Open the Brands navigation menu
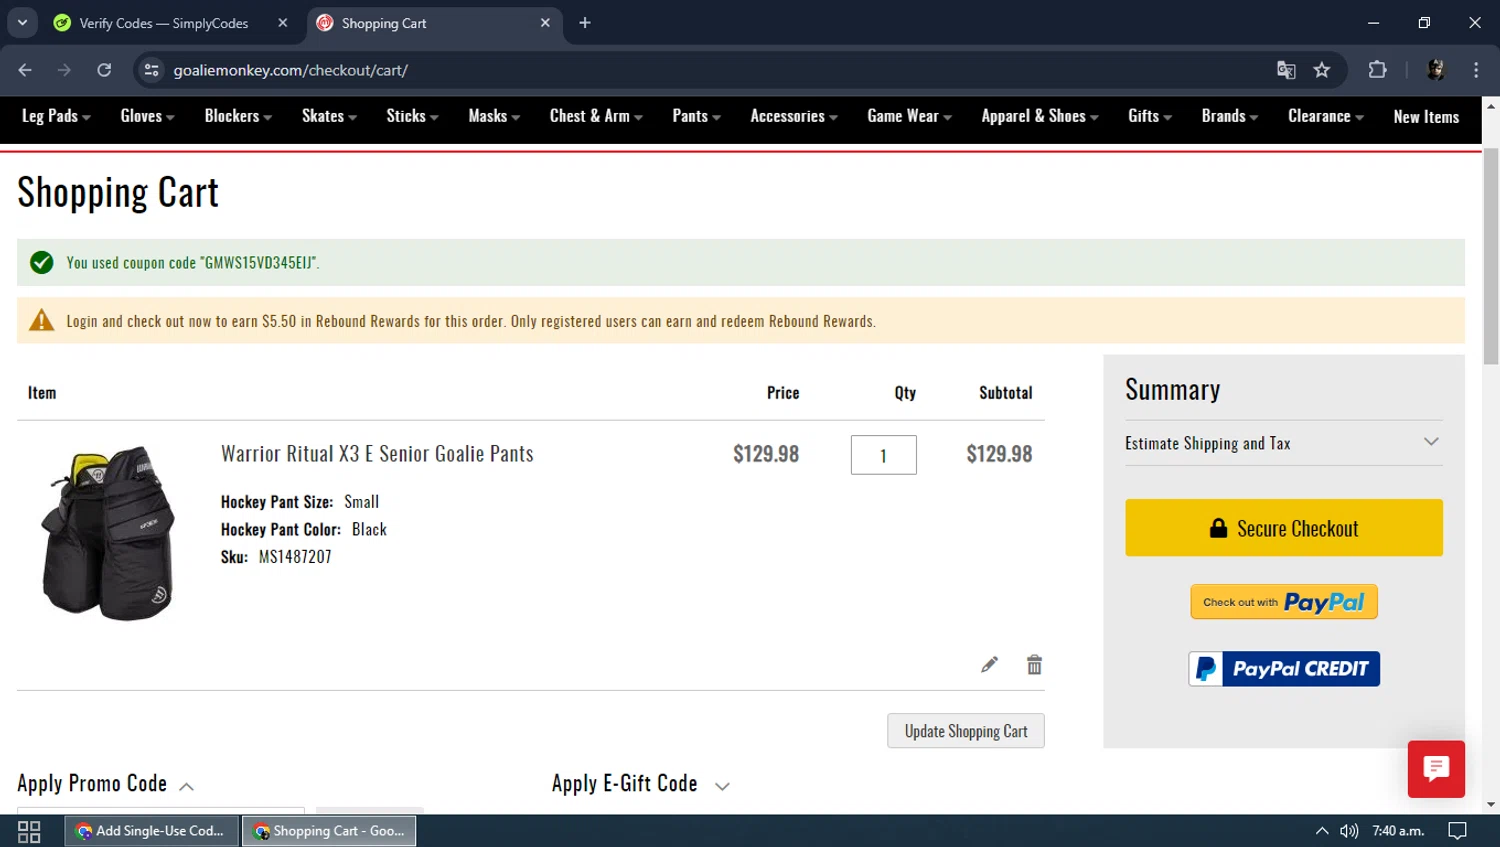 pos(1230,116)
